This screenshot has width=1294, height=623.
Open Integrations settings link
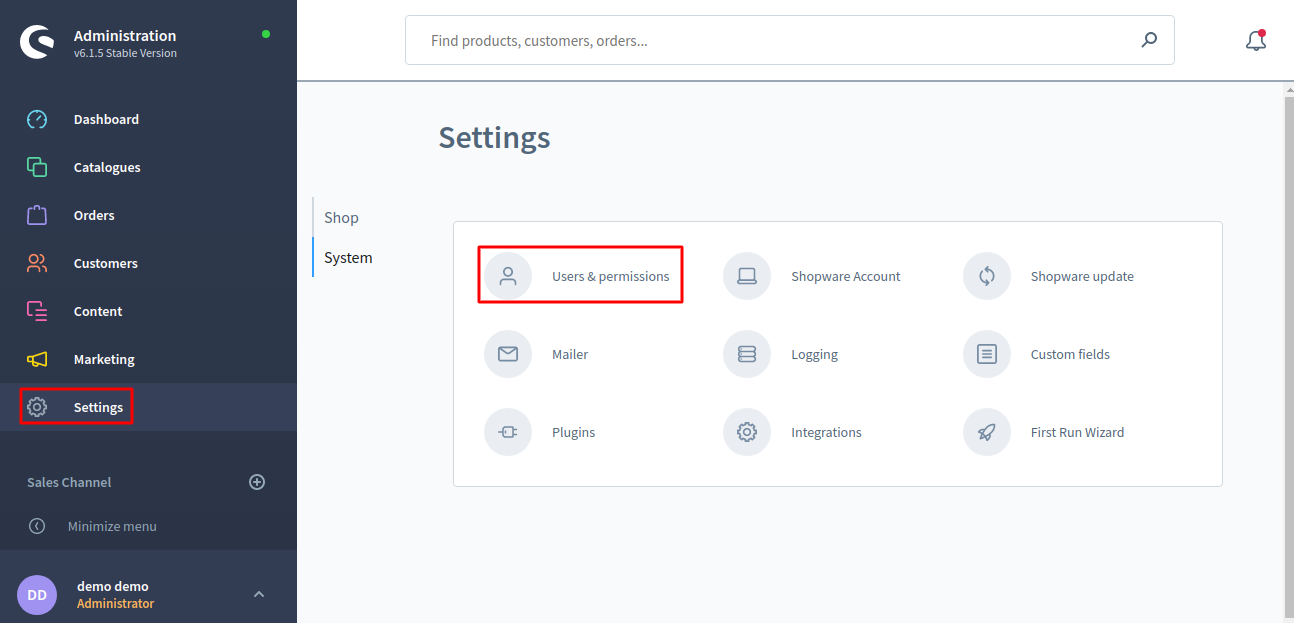826,432
